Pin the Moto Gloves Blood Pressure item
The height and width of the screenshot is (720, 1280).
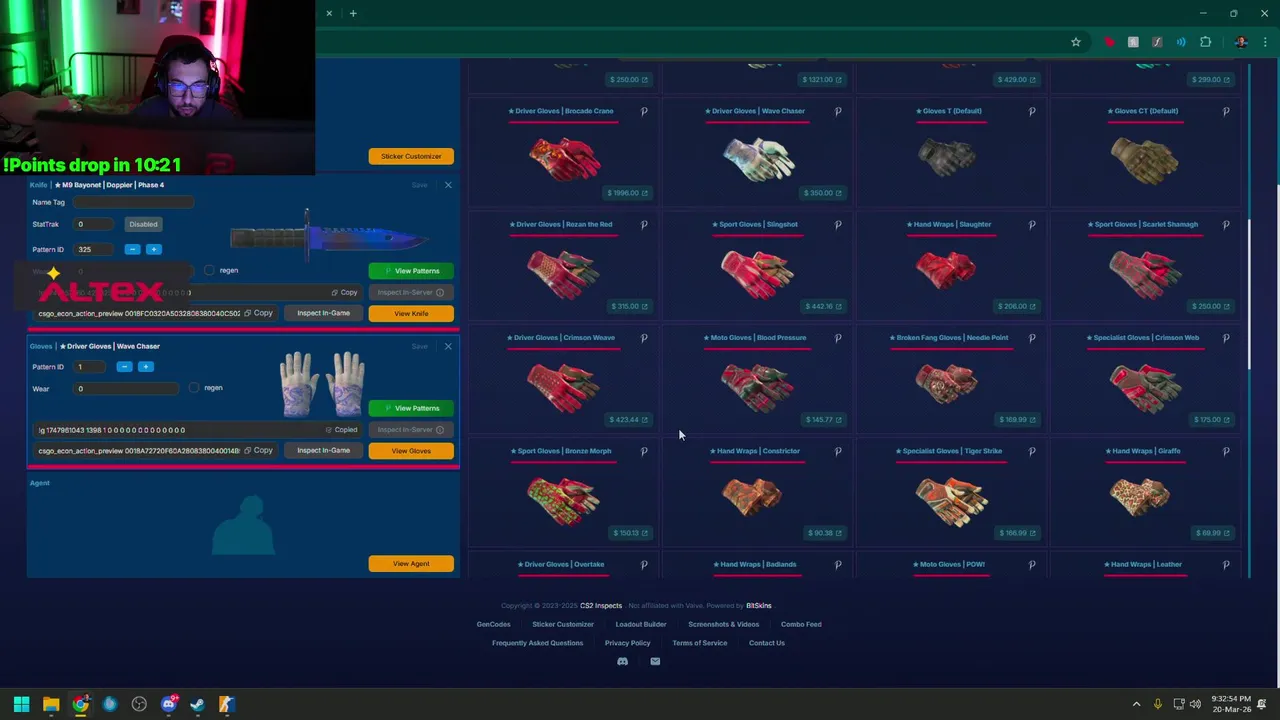(x=838, y=337)
